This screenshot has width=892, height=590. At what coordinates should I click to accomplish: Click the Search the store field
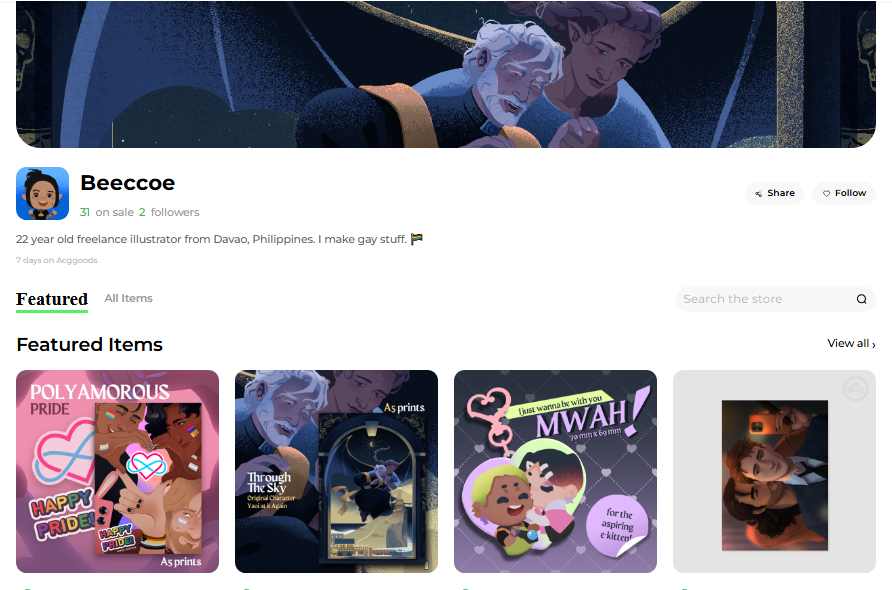coord(775,299)
